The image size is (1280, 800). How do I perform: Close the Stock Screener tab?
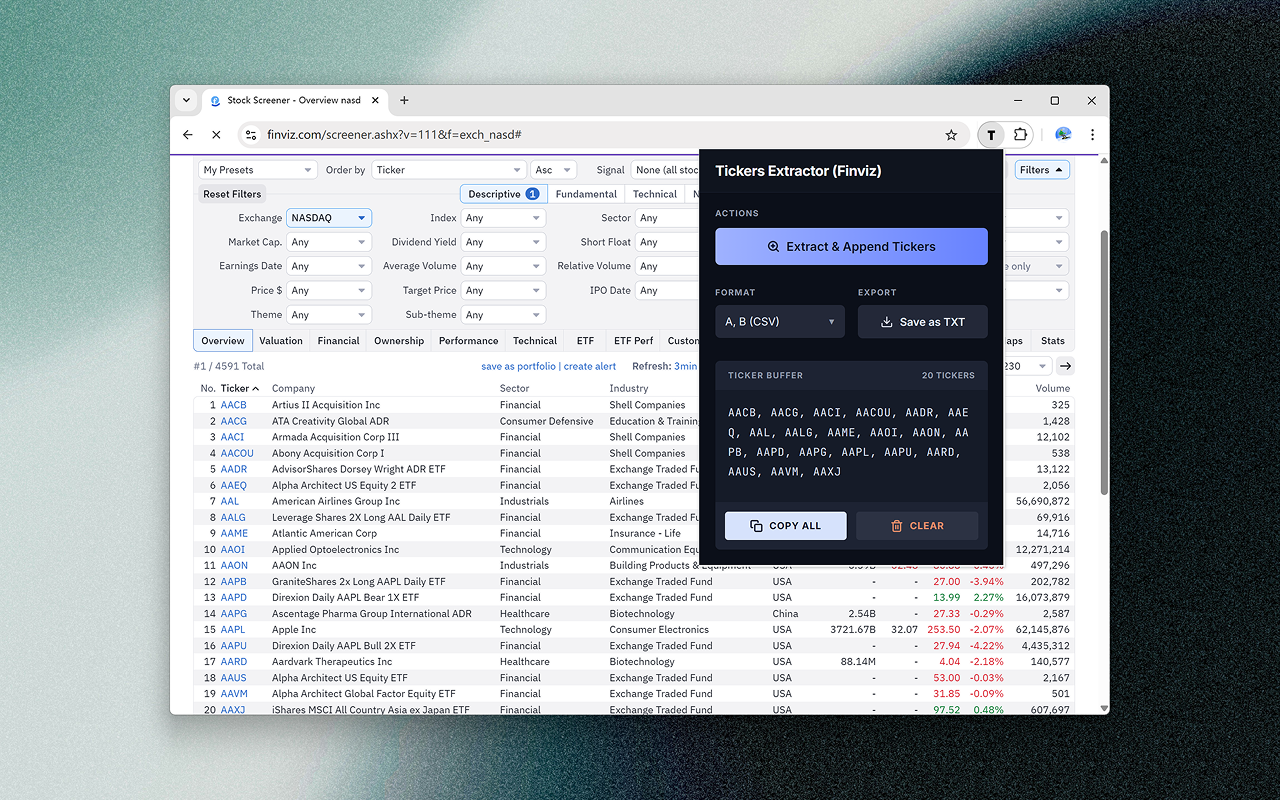pyautogui.click(x=376, y=100)
